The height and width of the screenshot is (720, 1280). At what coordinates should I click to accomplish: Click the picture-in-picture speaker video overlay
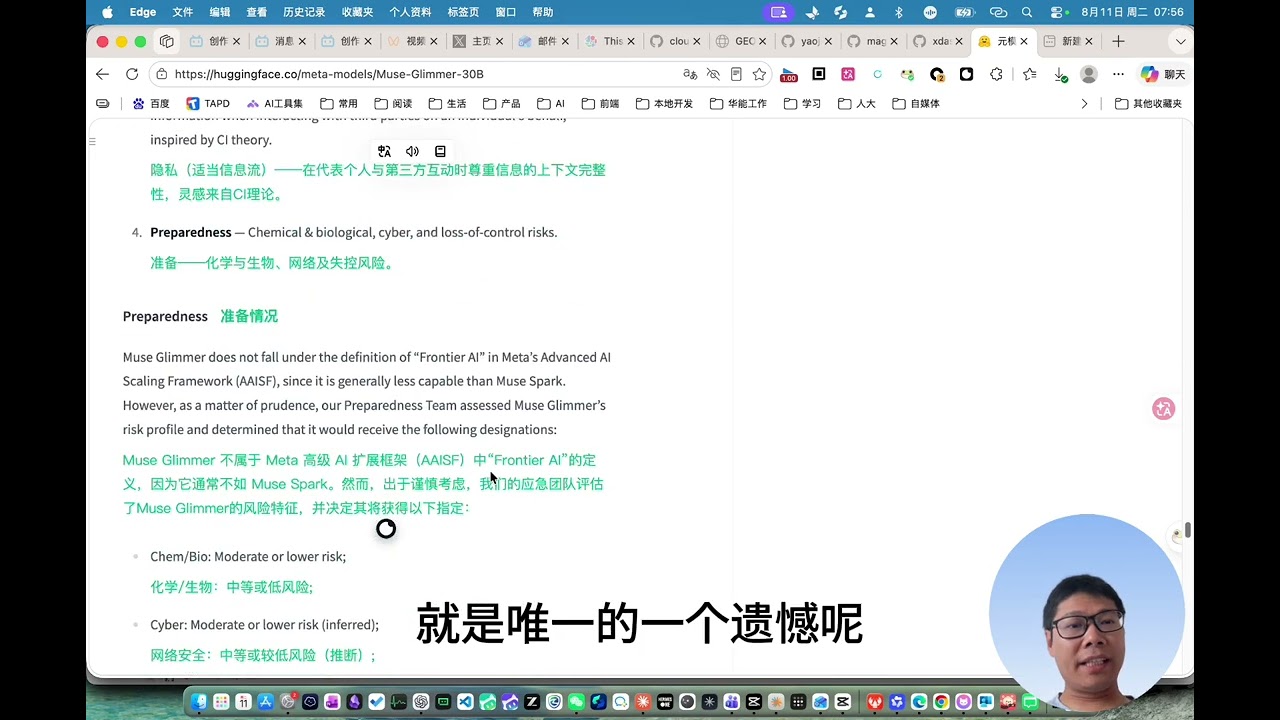pyautogui.click(x=1087, y=612)
